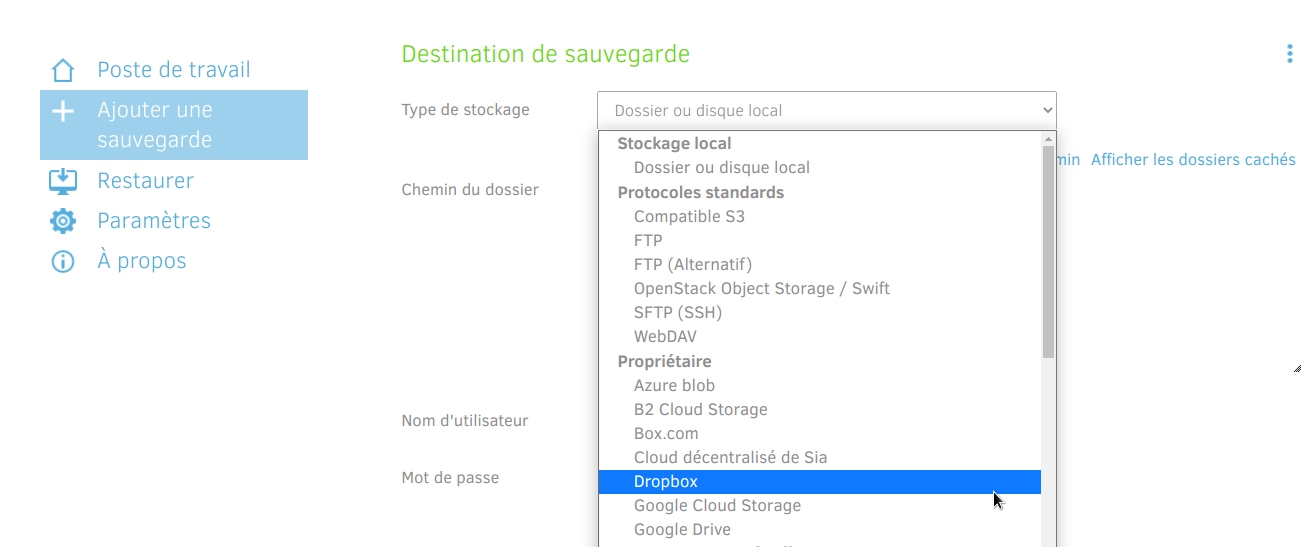Click the À propos info icon
This screenshot has width=1316, height=547.
(63, 262)
